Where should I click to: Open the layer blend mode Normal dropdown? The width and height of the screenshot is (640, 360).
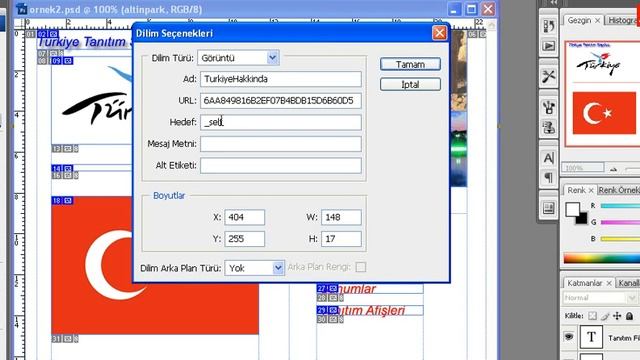pyautogui.click(x=600, y=298)
